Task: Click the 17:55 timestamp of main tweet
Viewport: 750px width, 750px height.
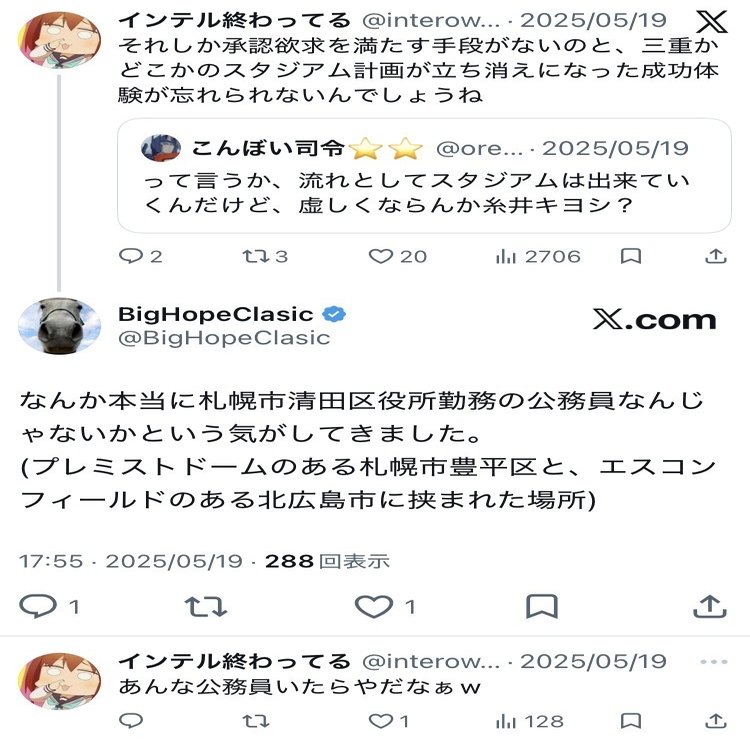Action: click(x=51, y=561)
